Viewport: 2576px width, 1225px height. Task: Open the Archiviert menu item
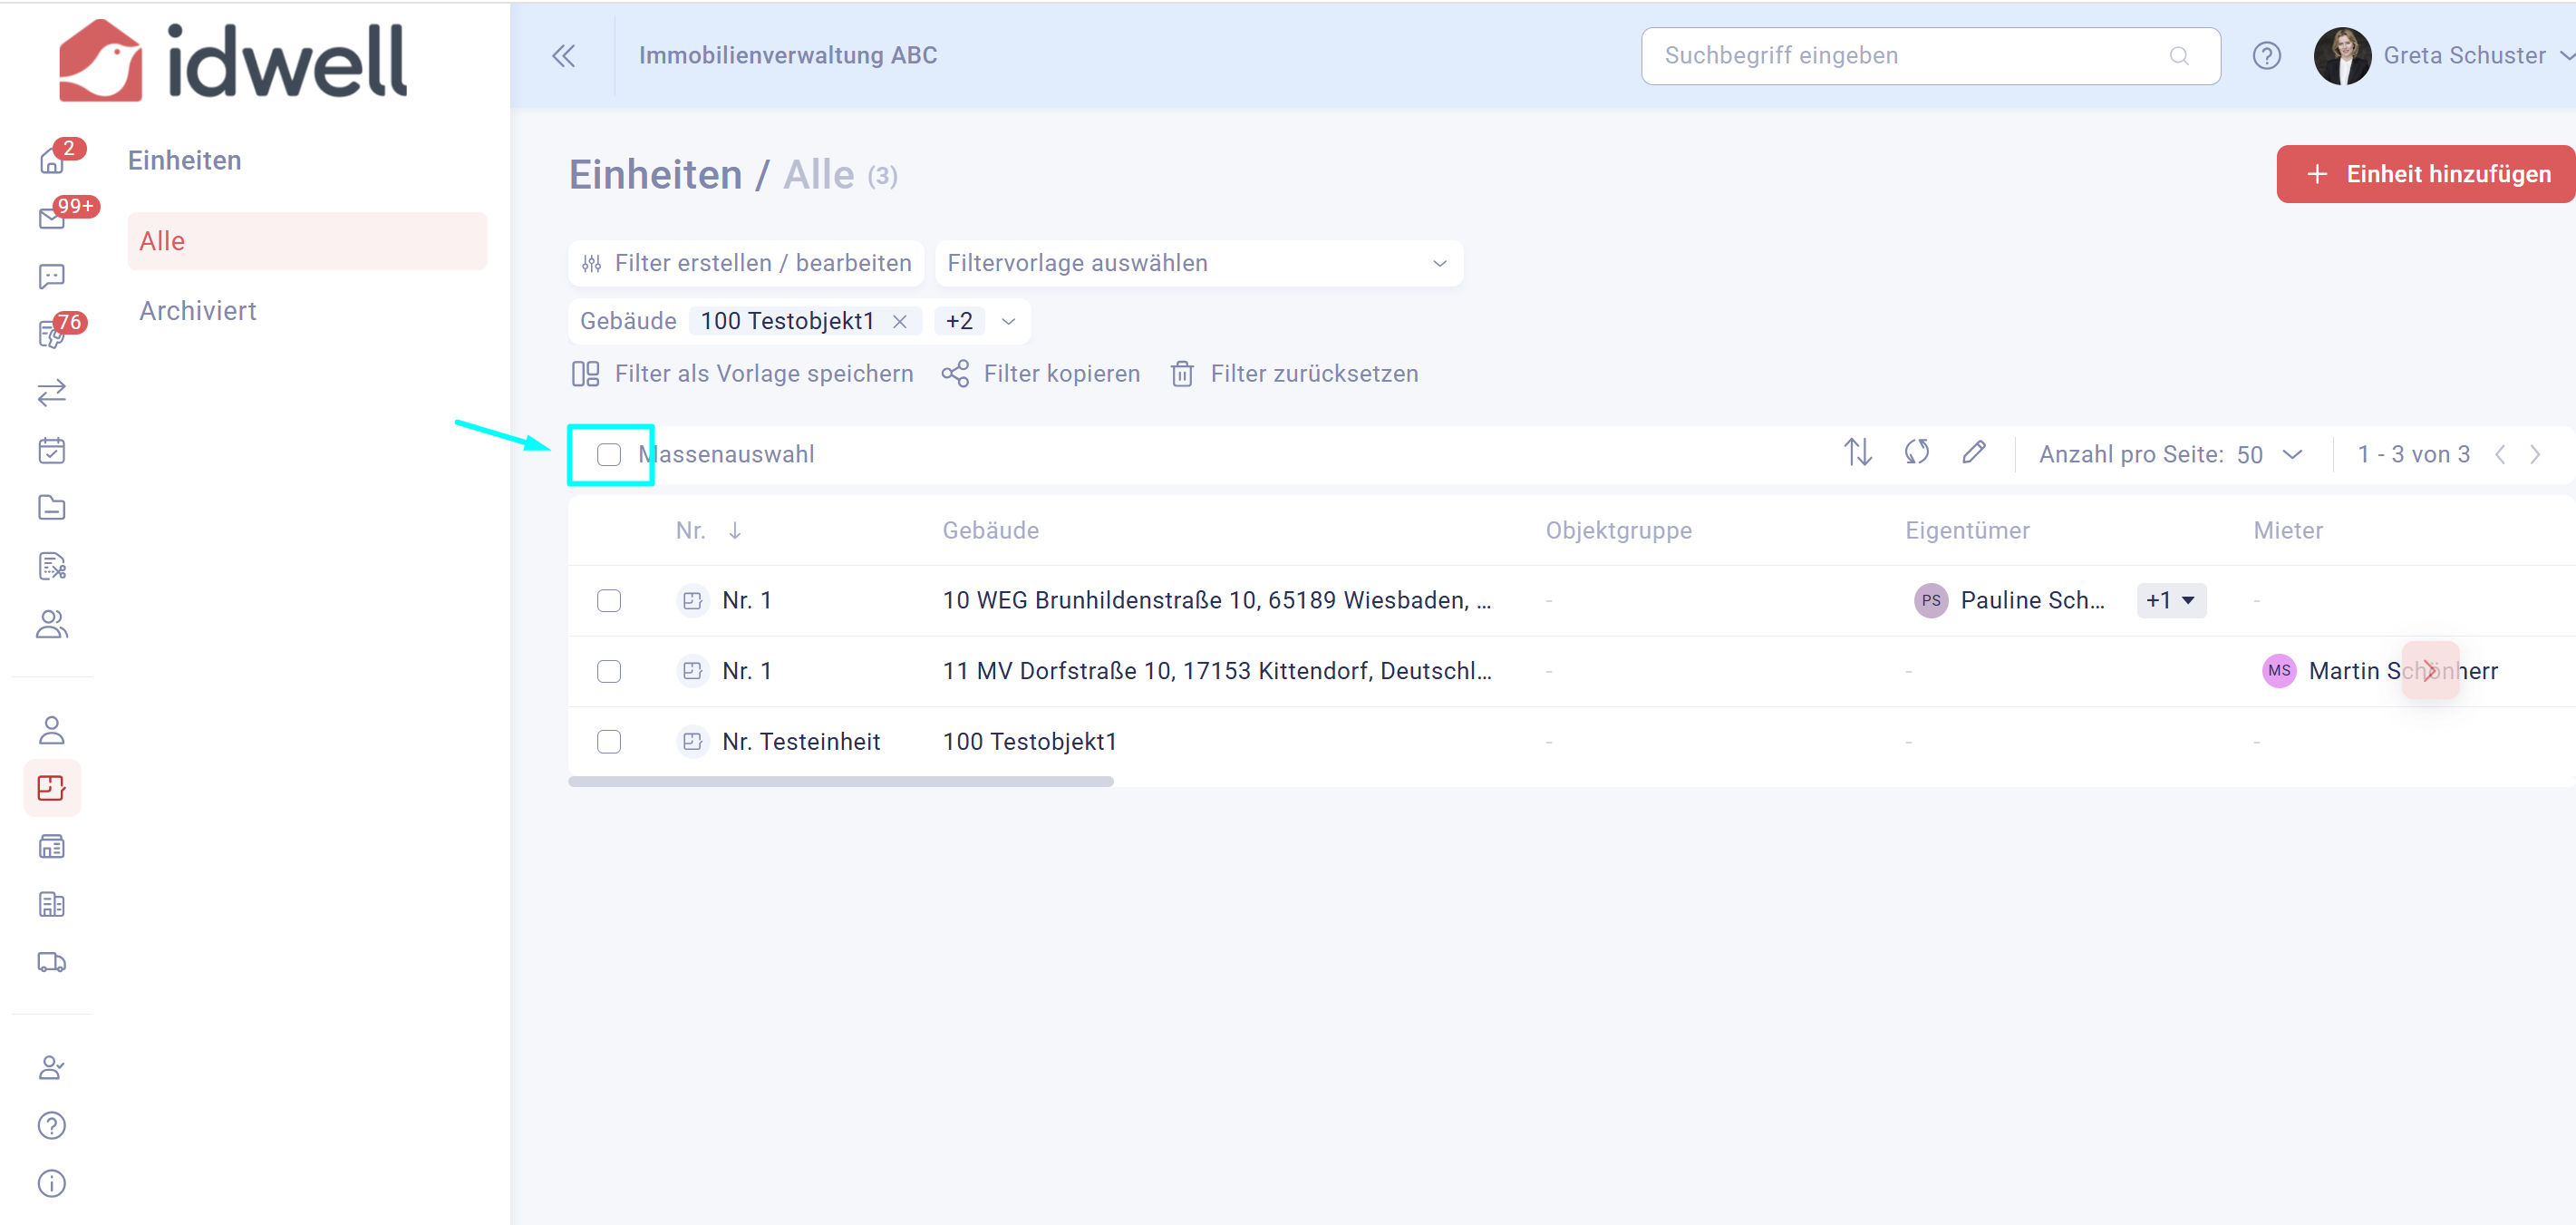(x=198, y=311)
